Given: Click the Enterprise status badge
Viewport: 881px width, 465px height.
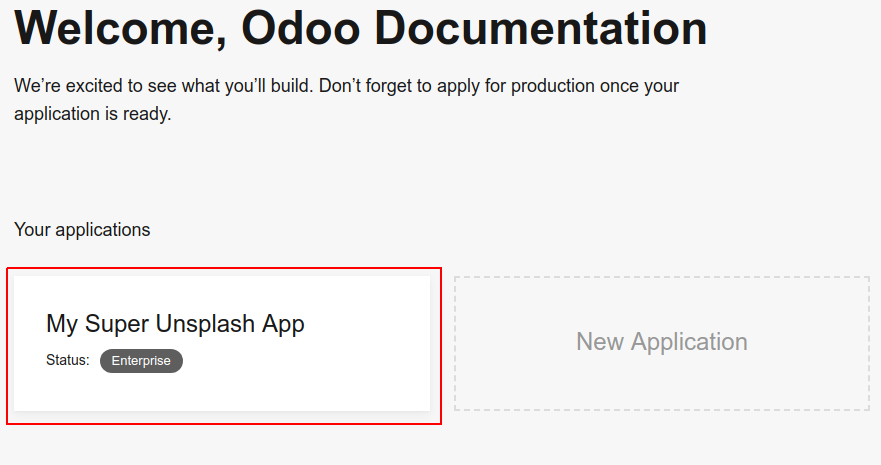Looking at the screenshot, I should [x=141, y=361].
